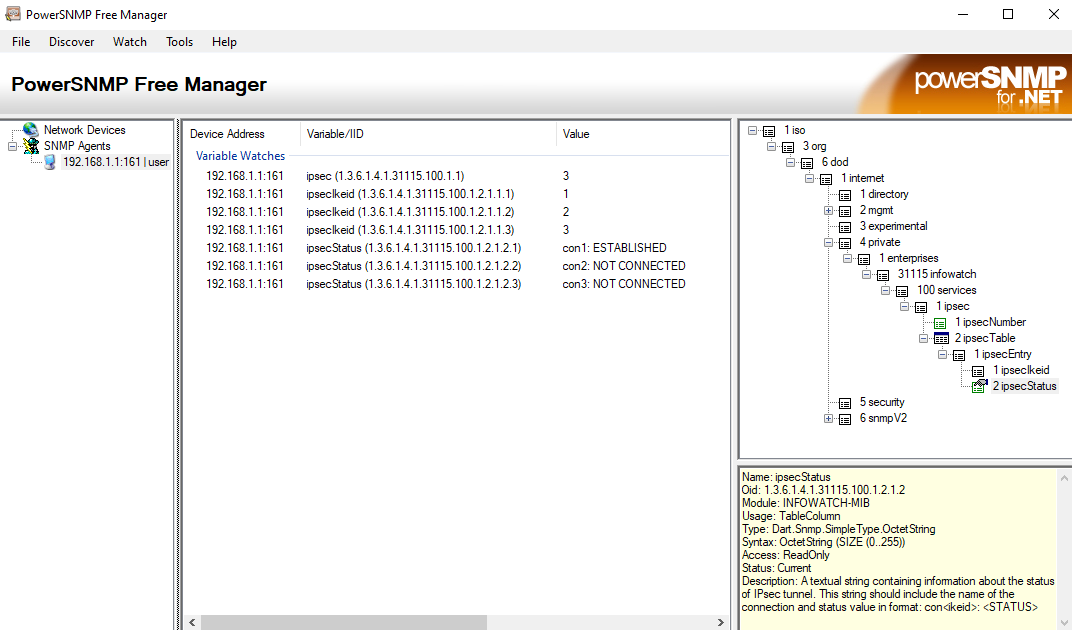Collapse the 4 private MIB node

[x=829, y=242]
